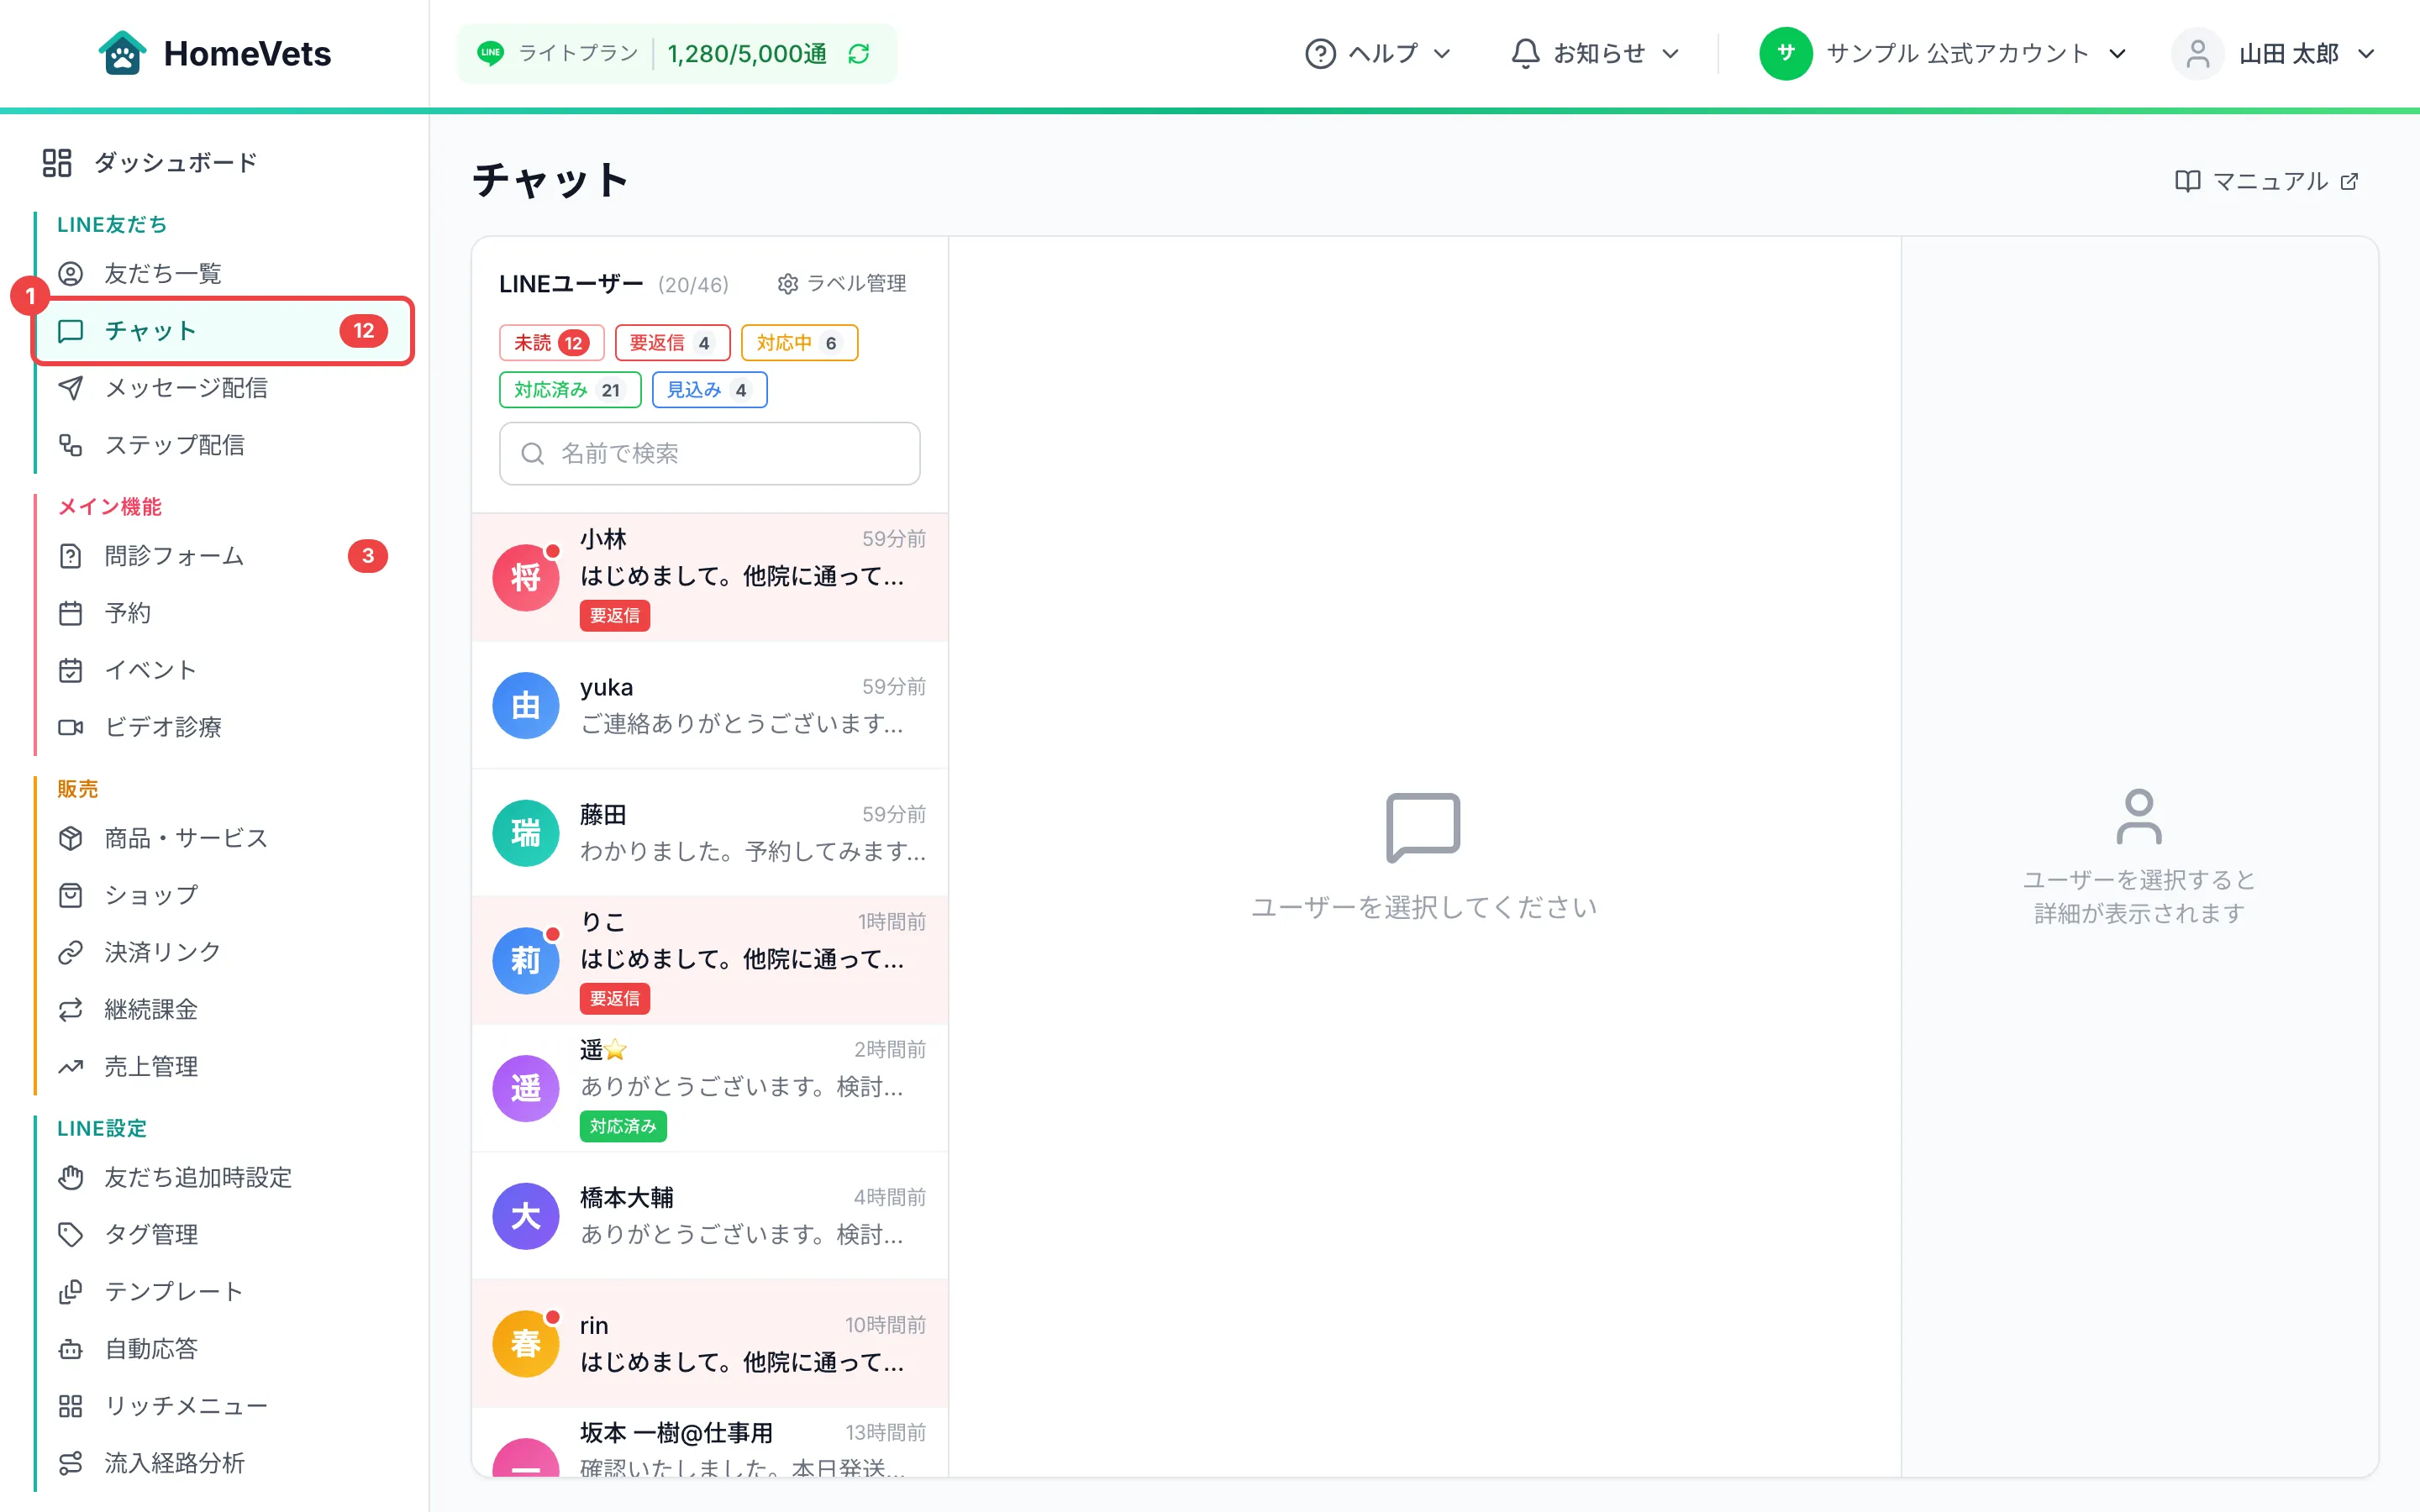Select the yuka conversation row

709,705
